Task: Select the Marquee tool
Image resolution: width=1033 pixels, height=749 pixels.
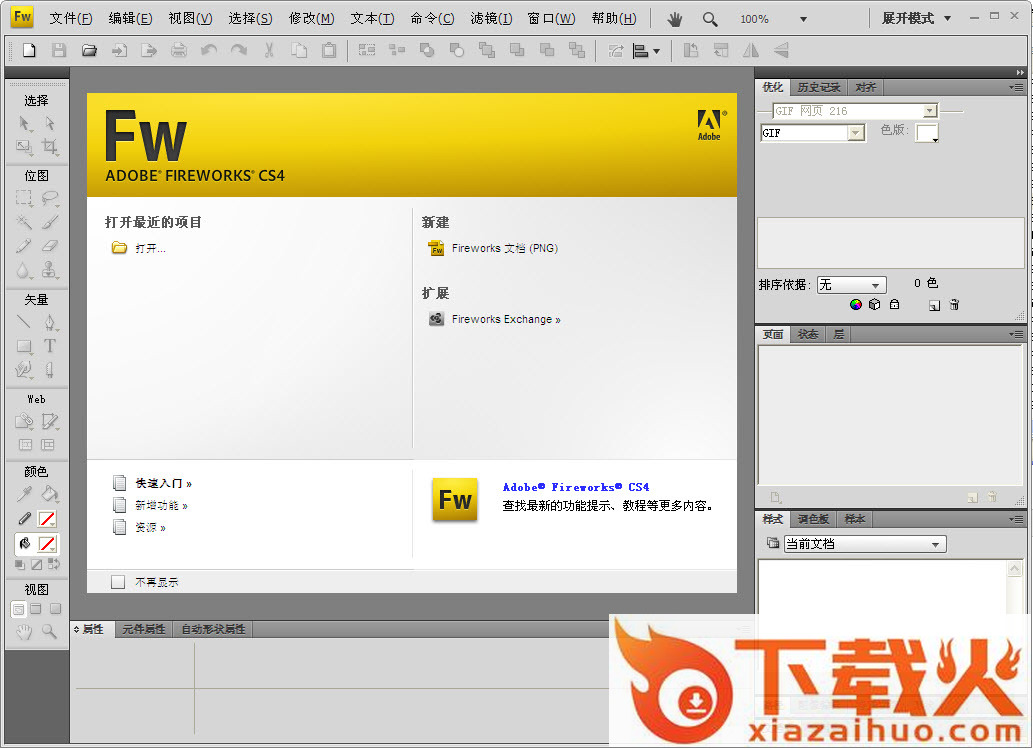Action: pos(24,198)
